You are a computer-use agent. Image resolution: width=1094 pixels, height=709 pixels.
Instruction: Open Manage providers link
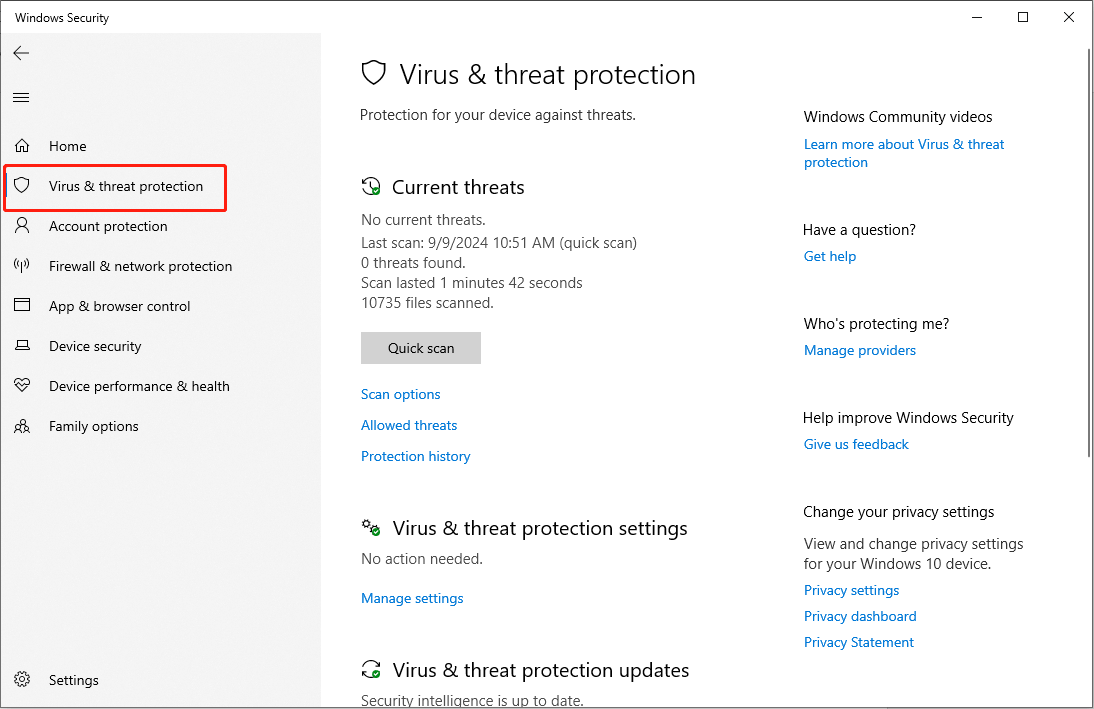860,350
